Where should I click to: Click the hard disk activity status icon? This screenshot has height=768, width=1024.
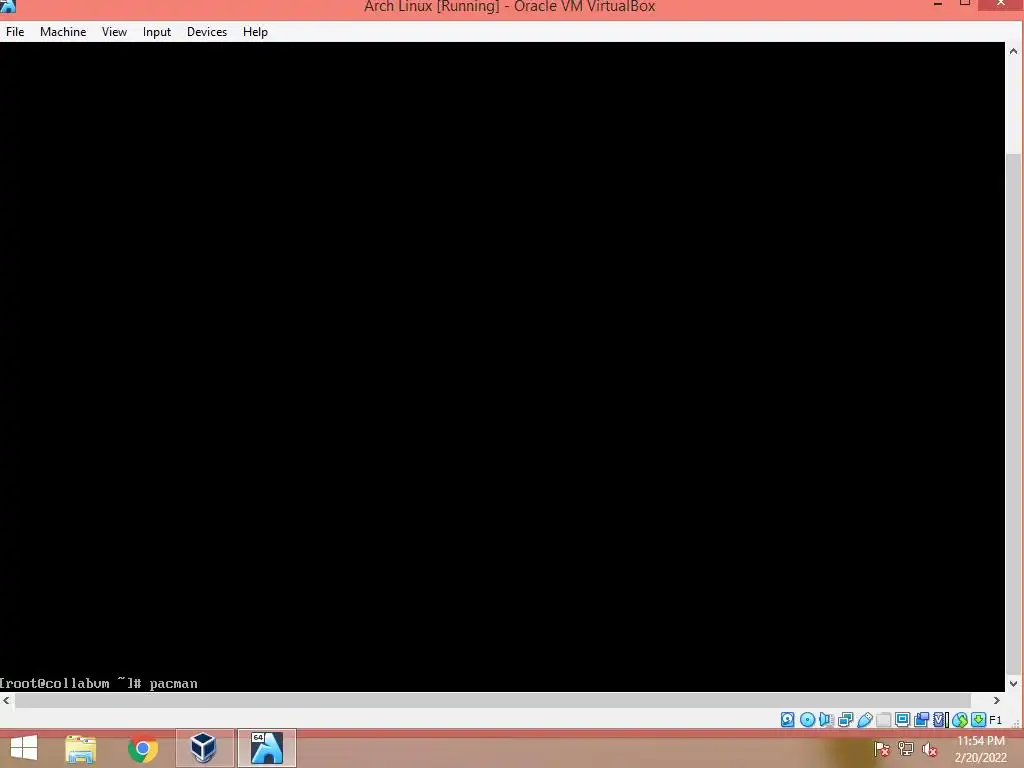788,720
